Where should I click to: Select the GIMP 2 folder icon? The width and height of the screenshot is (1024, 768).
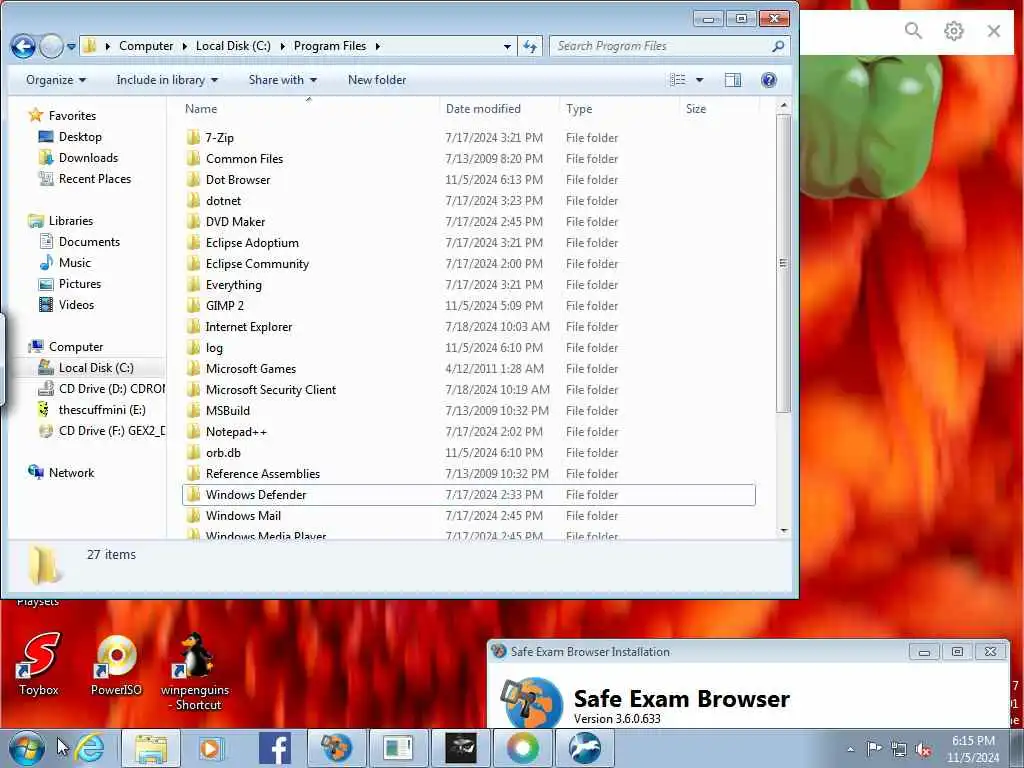pos(193,305)
